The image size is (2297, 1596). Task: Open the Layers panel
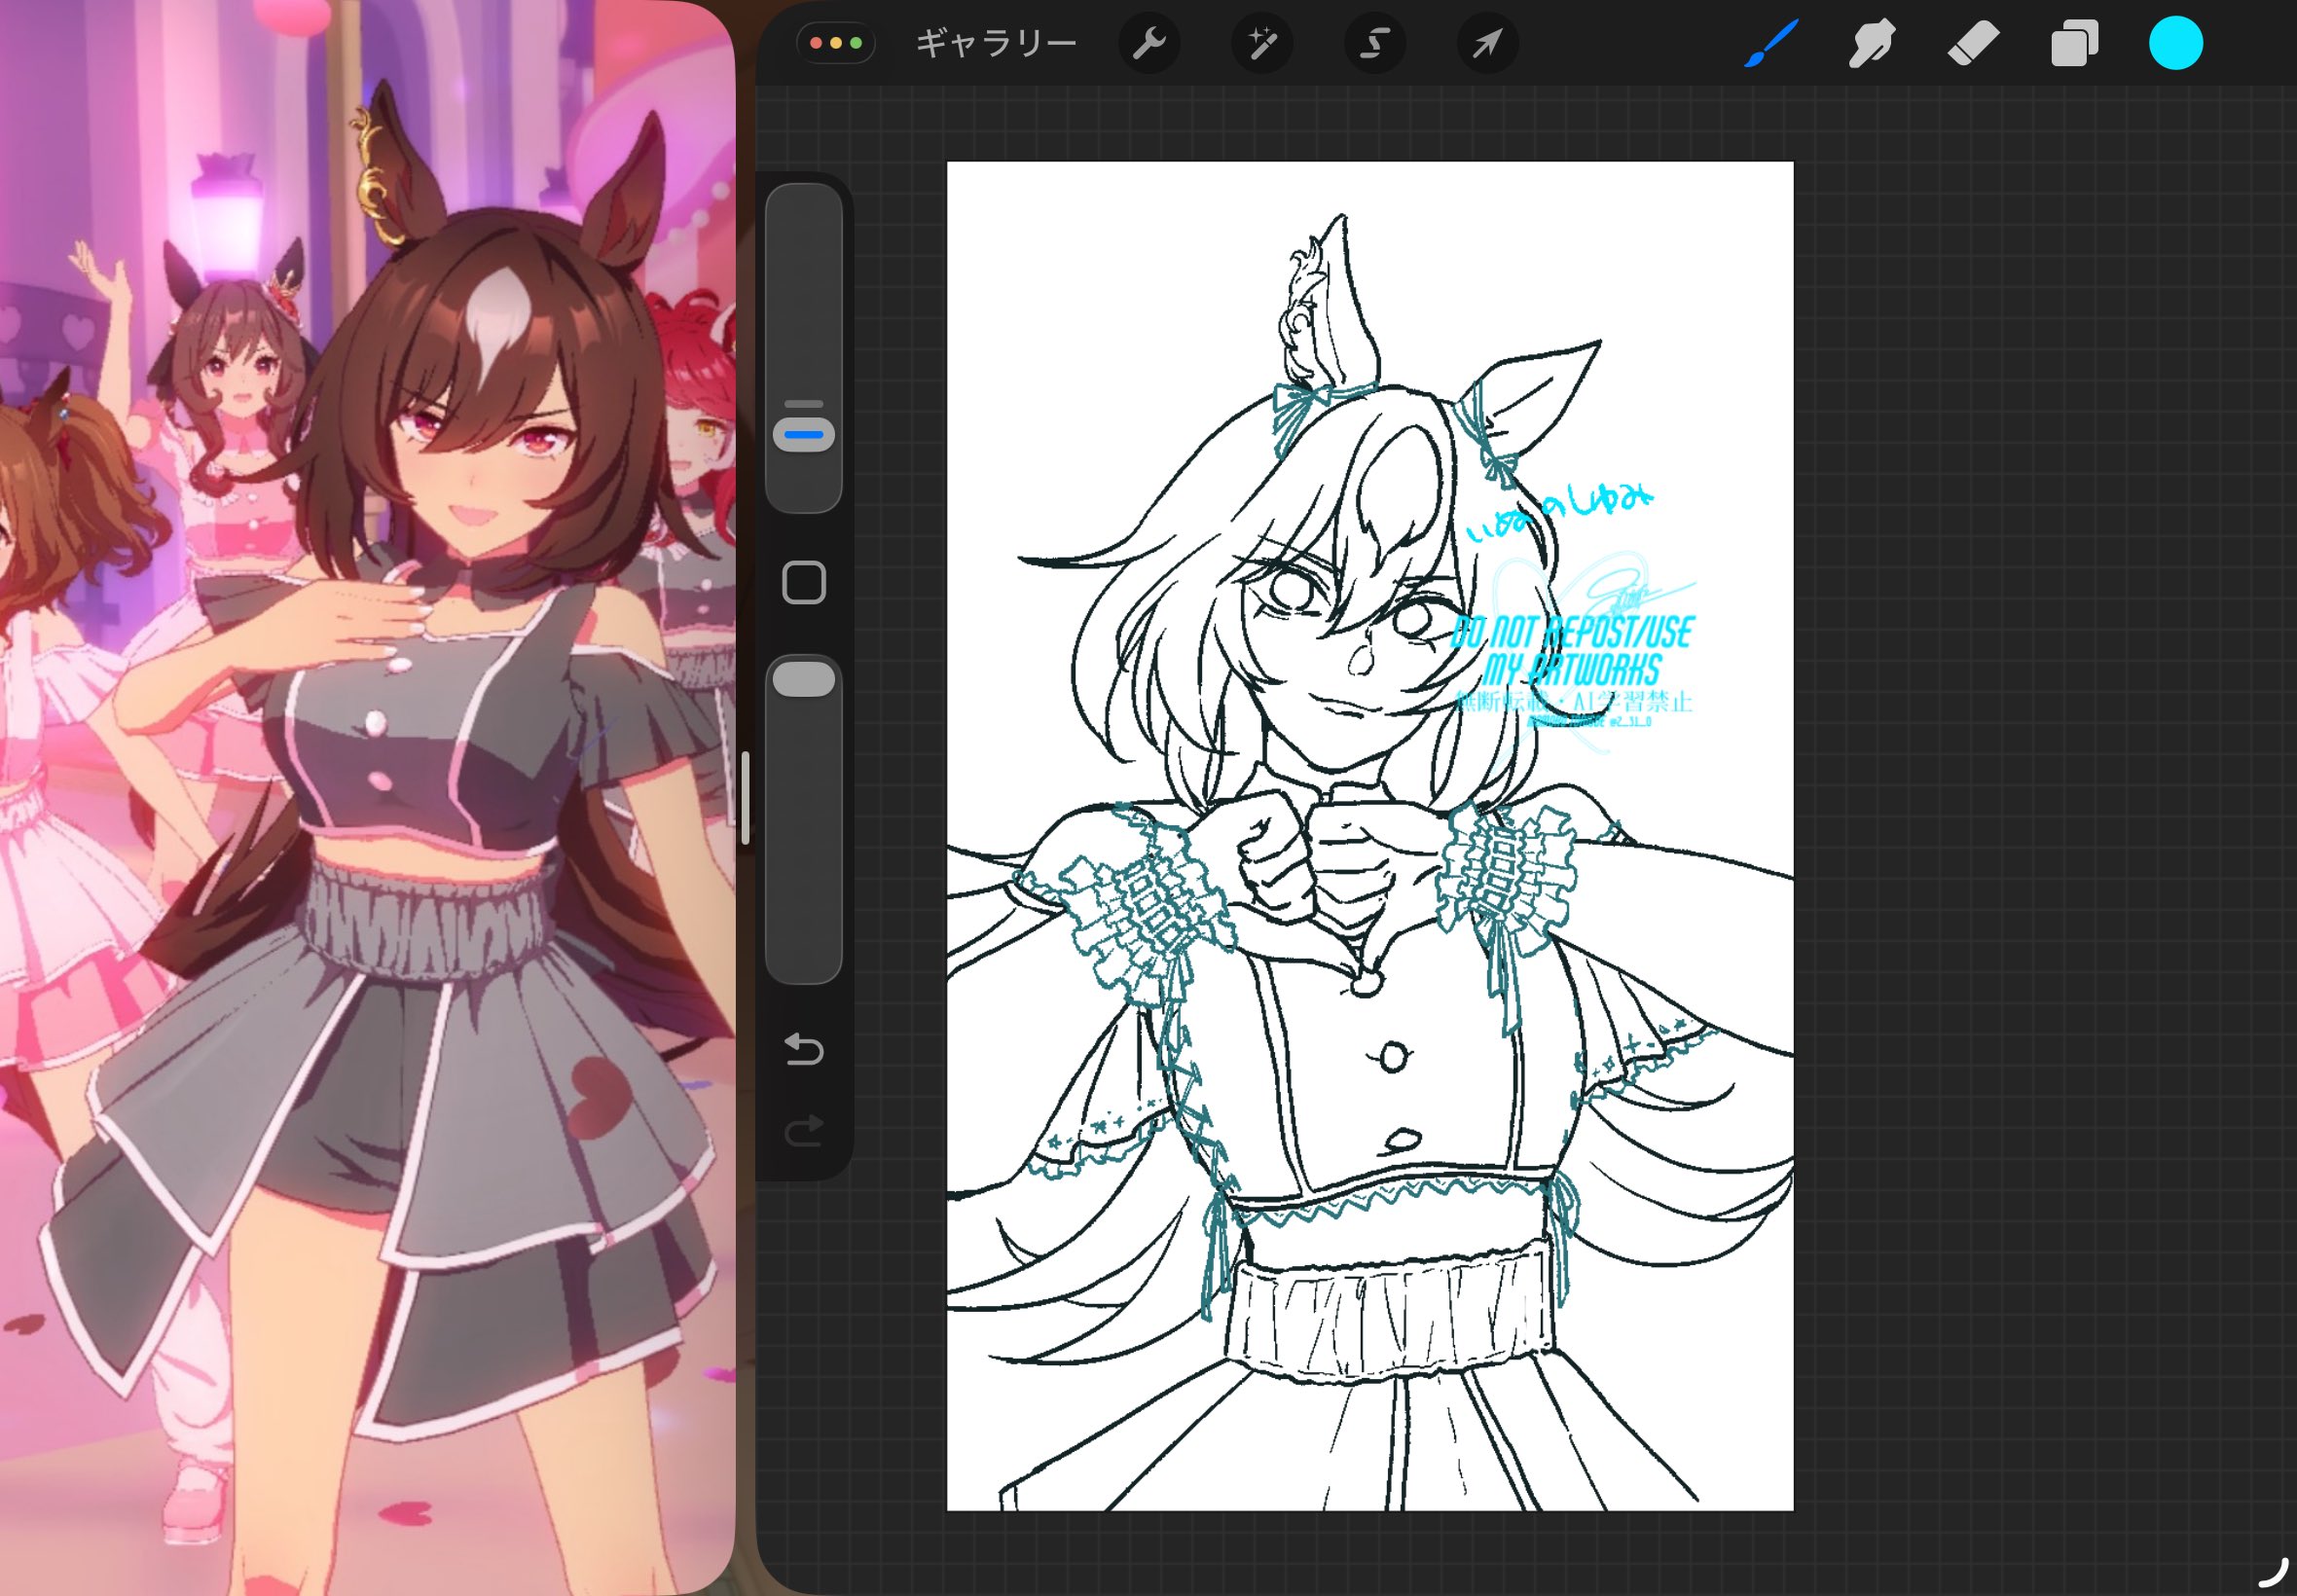(2074, 44)
